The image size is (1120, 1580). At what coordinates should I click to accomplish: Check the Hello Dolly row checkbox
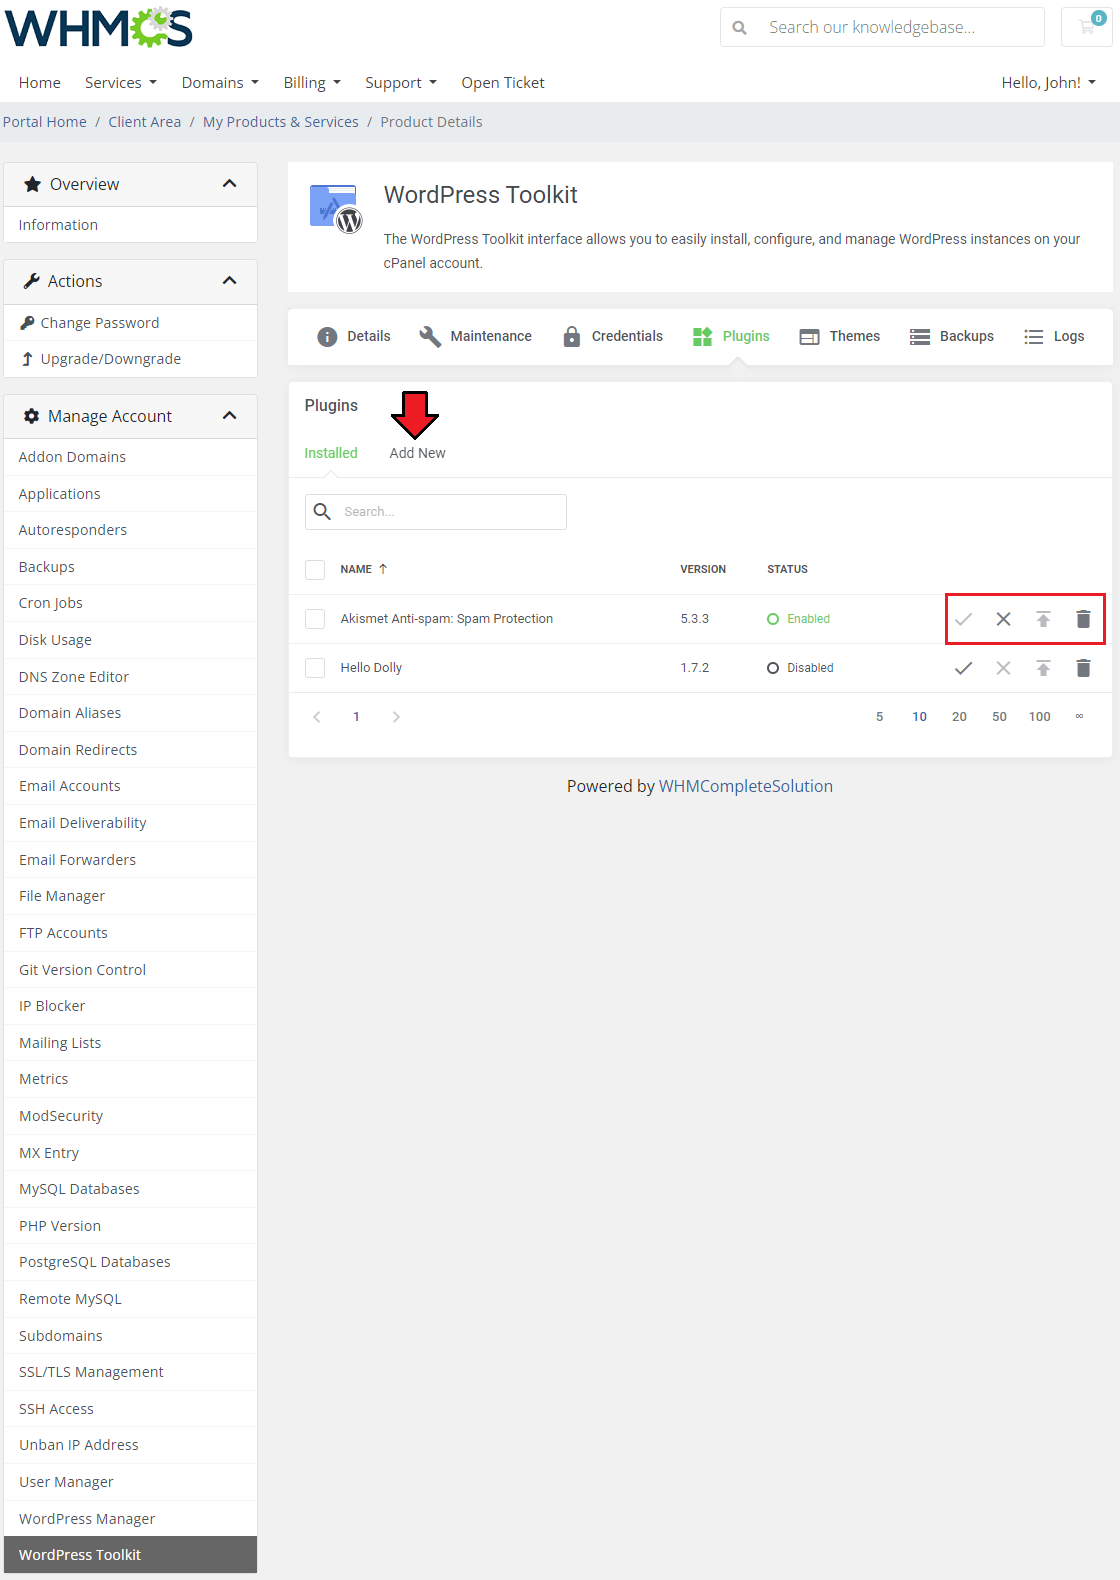[x=315, y=668]
